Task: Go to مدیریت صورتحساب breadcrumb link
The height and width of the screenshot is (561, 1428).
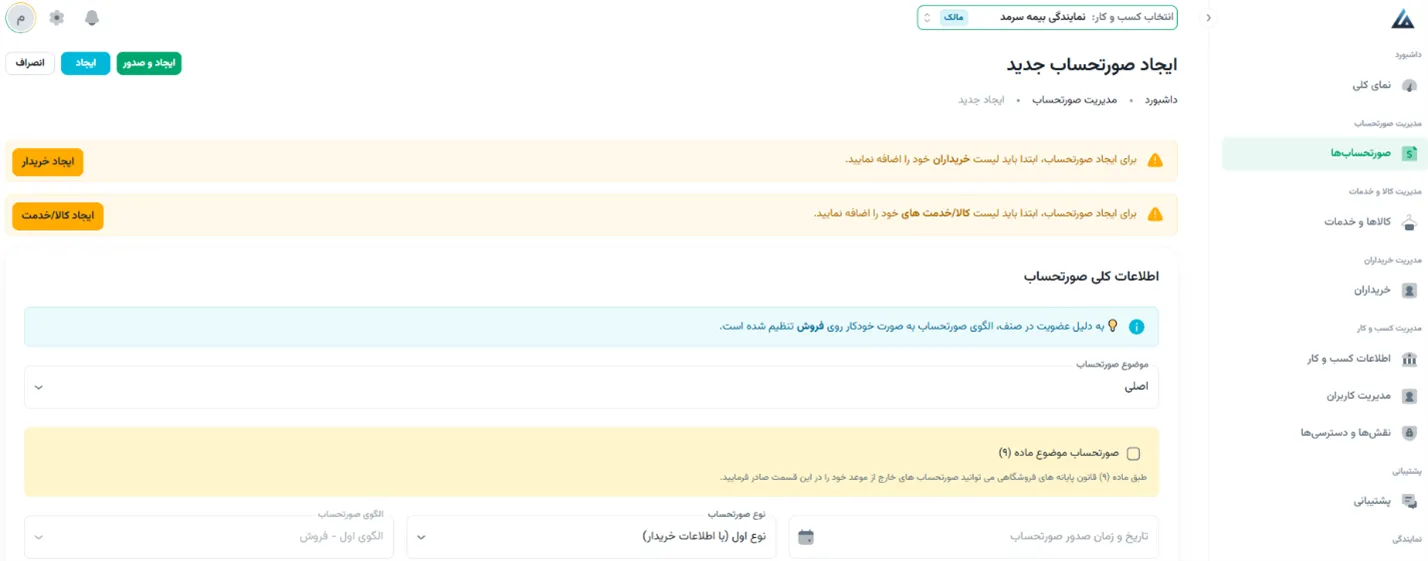Action: tap(1074, 100)
